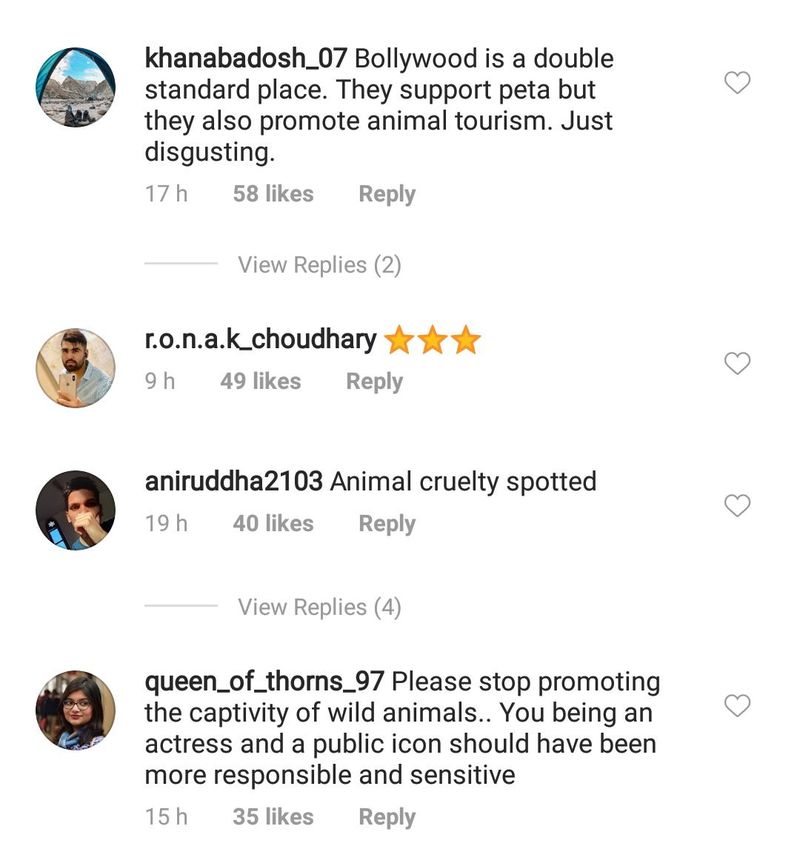Go to queen_of_thorns_97's username
Image resolution: width=800 pixels, height=849 pixels.
click(265, 682)
